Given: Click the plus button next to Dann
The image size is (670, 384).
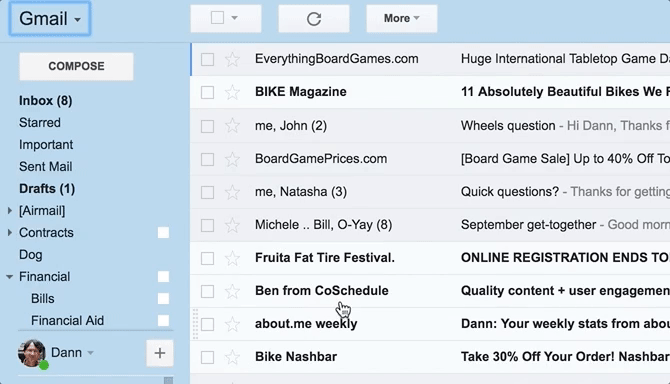Looking at the screenshot, I should (160, 353).
